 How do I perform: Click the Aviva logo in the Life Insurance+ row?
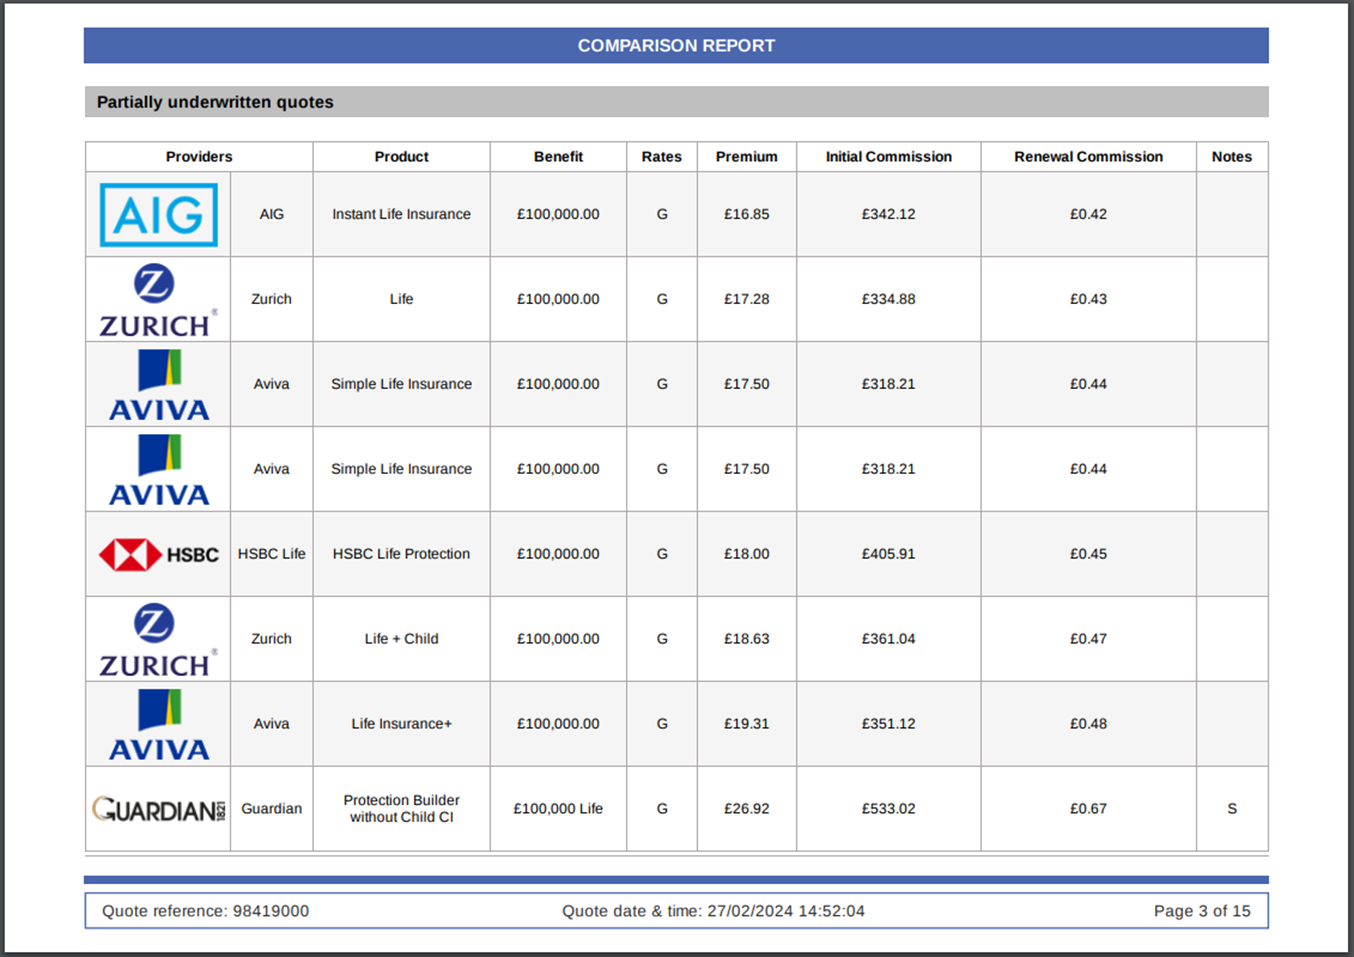click(x=159, y=725)
